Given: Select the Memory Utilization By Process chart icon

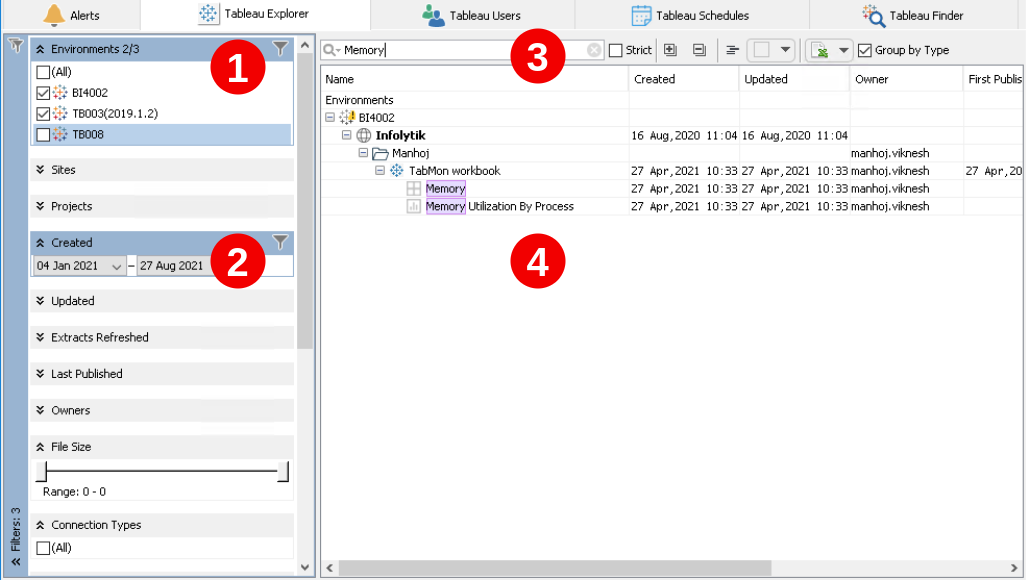Looking at the screenshot, I should point(413,206).
